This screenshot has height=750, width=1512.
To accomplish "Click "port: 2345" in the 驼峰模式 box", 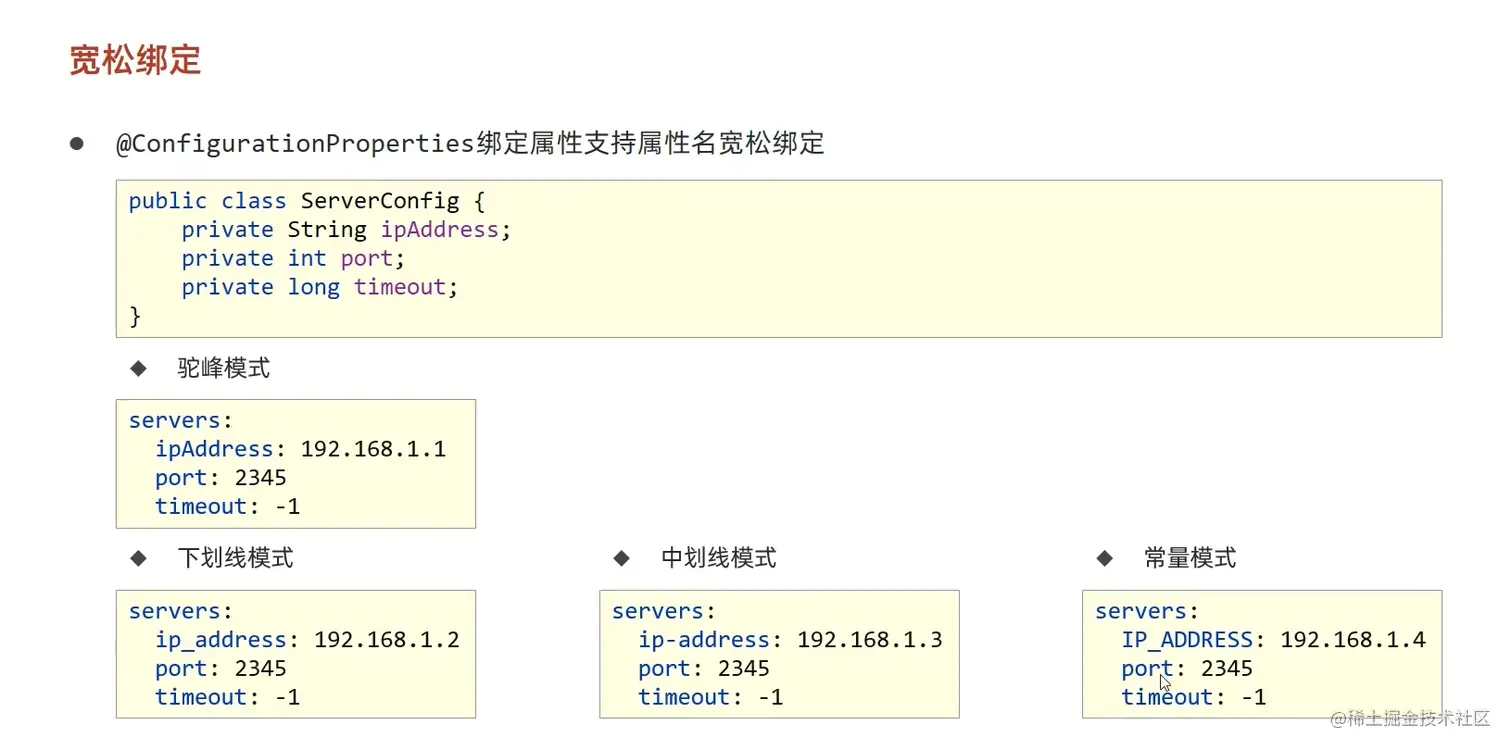I will pyautogui.click(x=221, y=478).
